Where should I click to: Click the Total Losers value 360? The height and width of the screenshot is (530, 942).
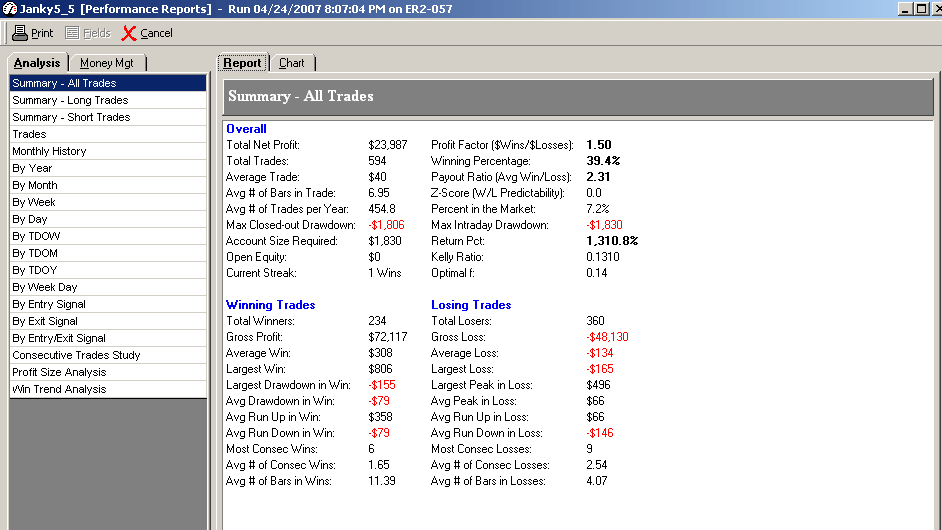595,321
